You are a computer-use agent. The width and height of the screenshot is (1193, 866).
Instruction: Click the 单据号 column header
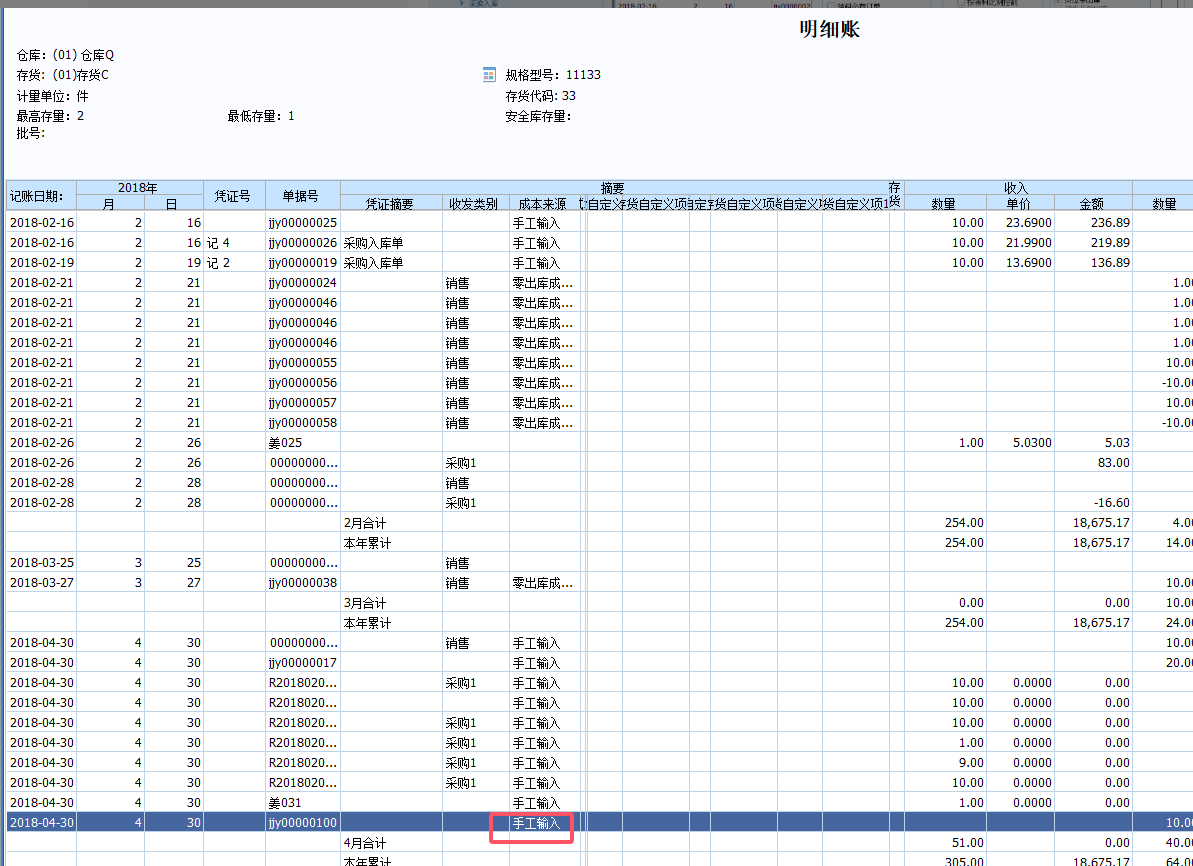(x=302, y=195)
